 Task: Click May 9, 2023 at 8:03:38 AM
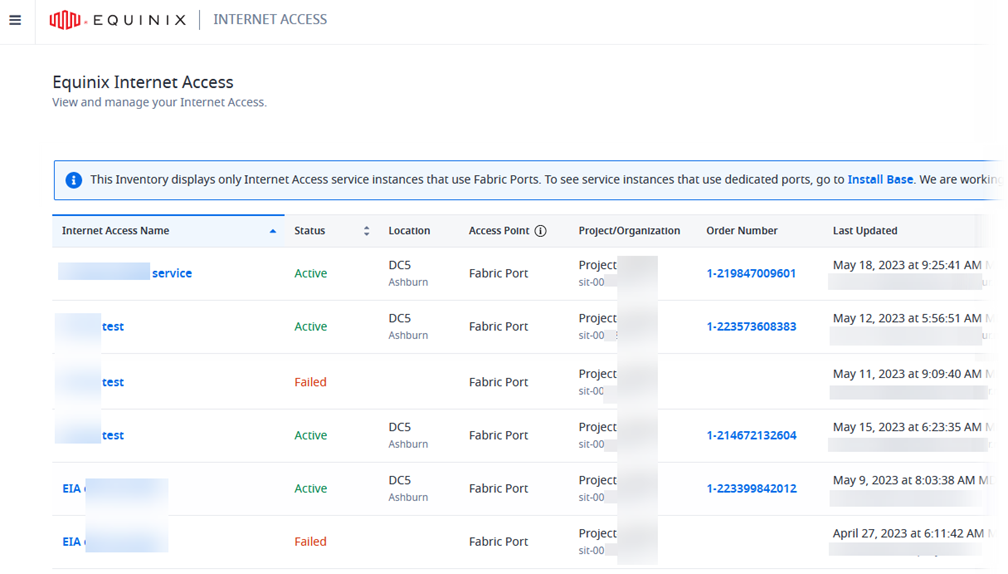903,480
